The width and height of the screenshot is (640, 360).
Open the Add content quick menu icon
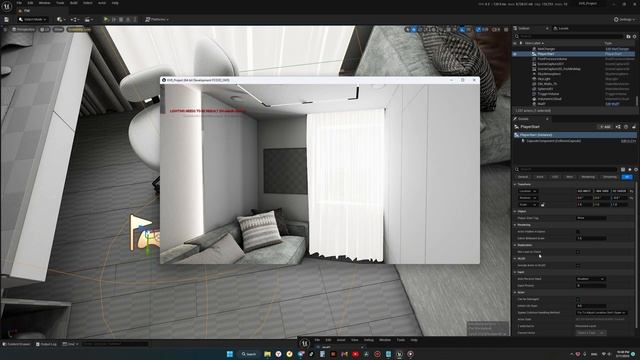(x=61, y=20)
